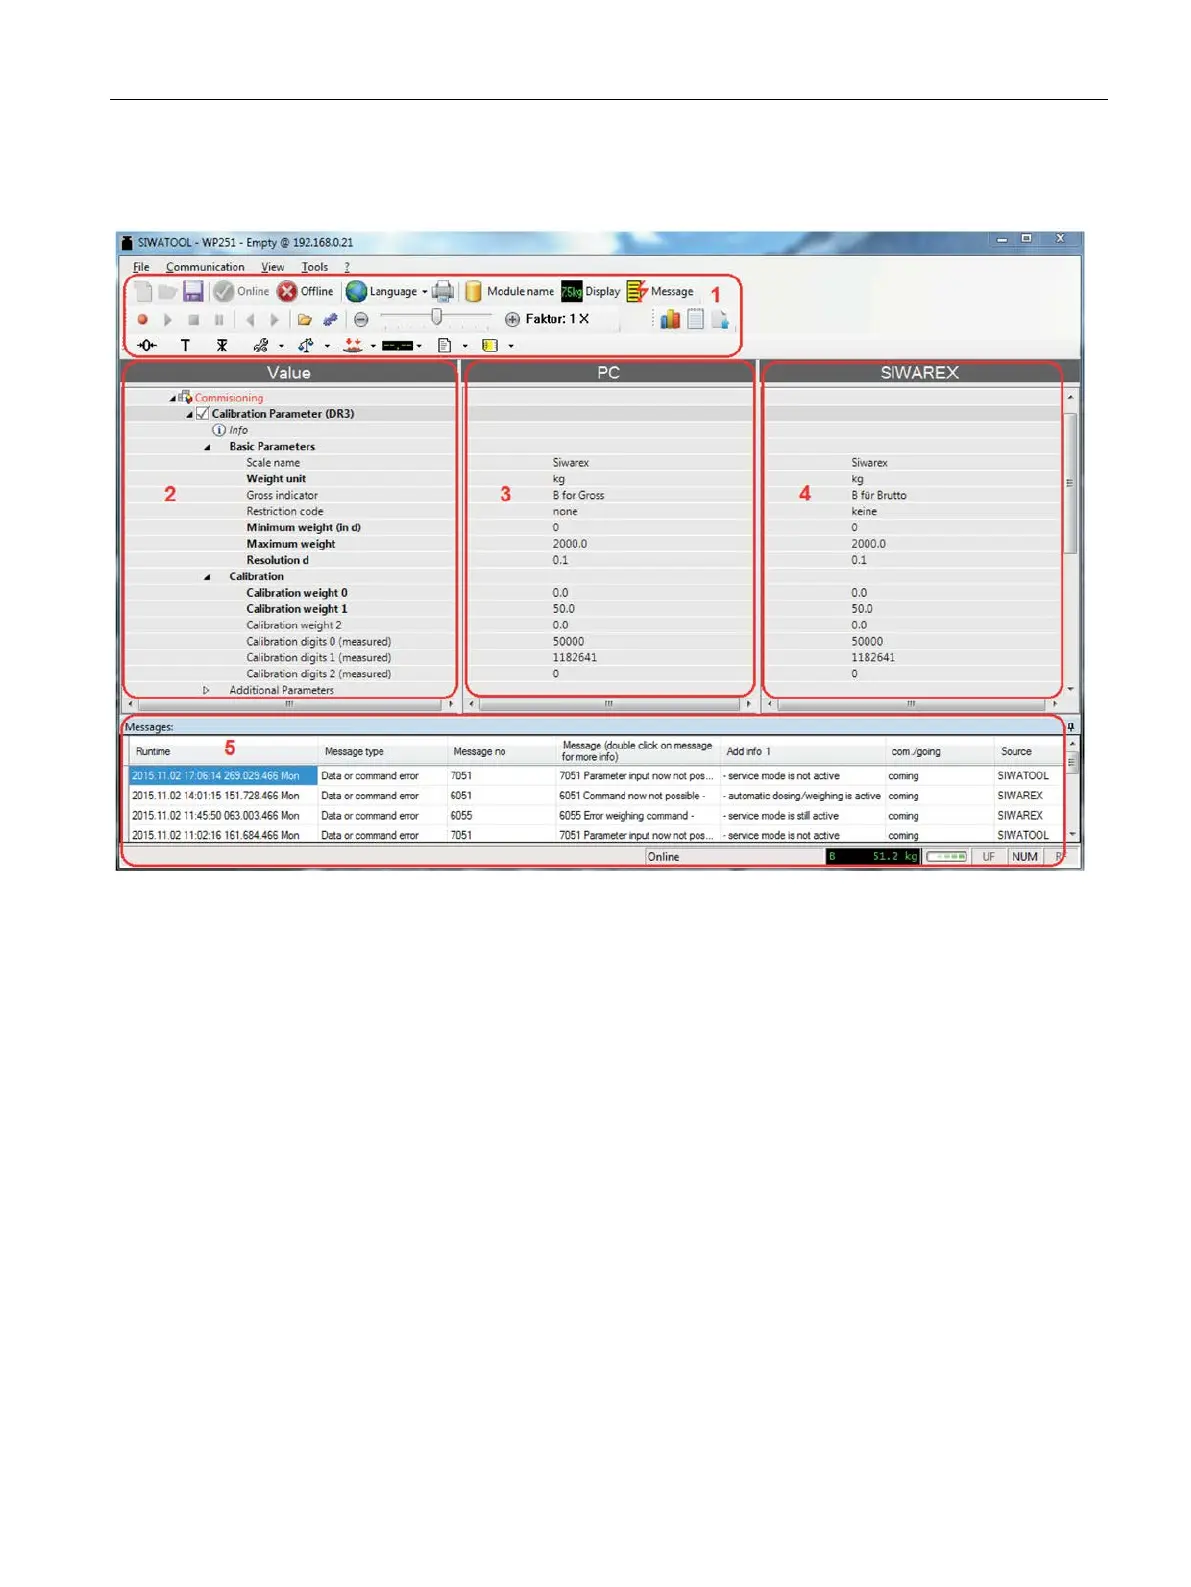The height and width of the screenshot is (1587, 1191).
Task: Click the Tare T icon
Action: pyautogui.click(x=185, y=345)
